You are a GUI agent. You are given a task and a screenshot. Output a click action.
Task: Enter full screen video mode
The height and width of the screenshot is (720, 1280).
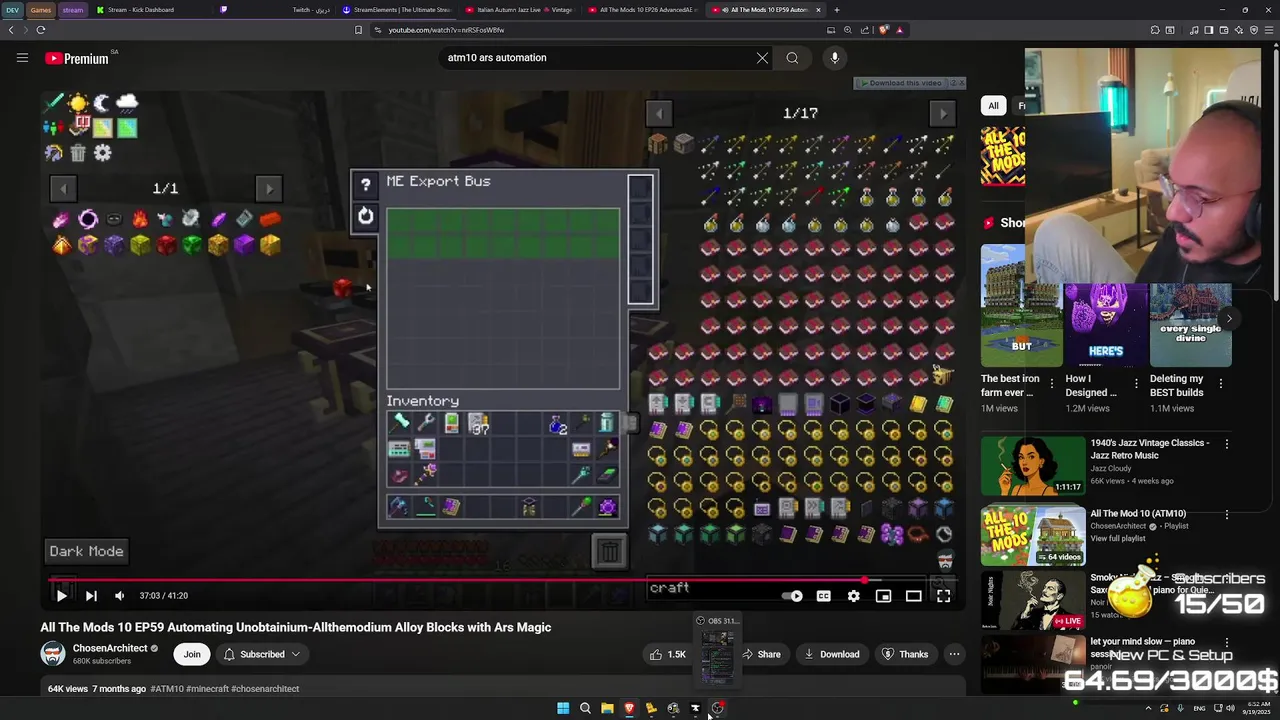tap(943, 596)
